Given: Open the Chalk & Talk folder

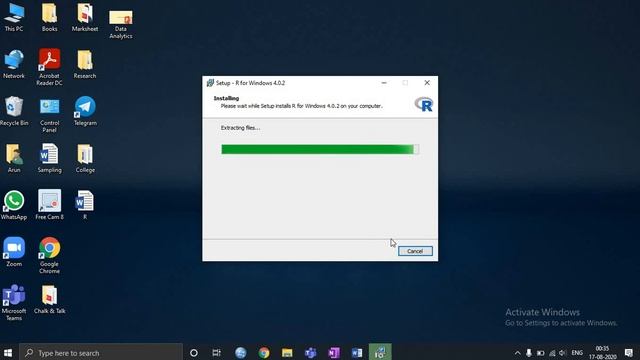Looking at the screenshot, I should click(x=49, y=299).
